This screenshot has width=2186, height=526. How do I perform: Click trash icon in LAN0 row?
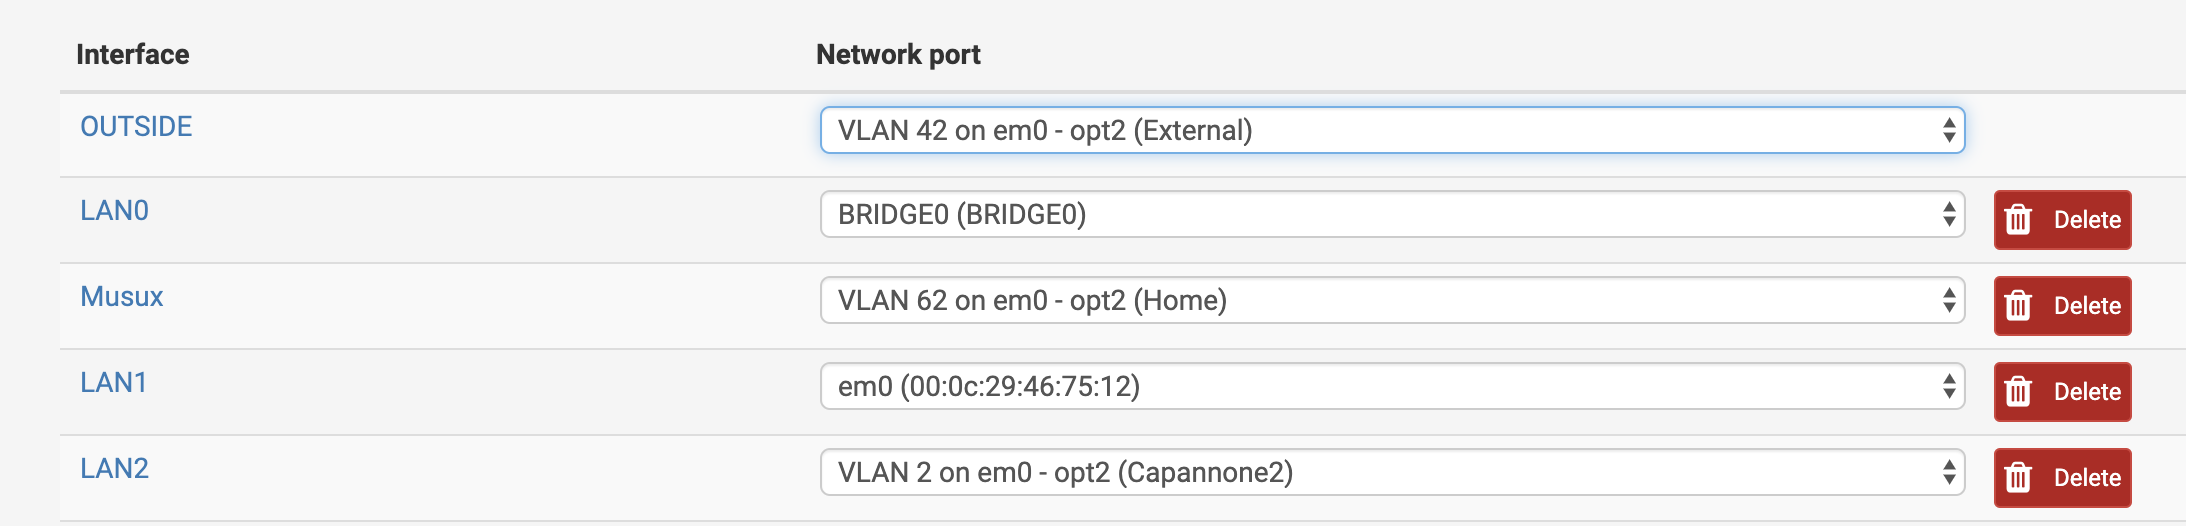pos(2018,219)
